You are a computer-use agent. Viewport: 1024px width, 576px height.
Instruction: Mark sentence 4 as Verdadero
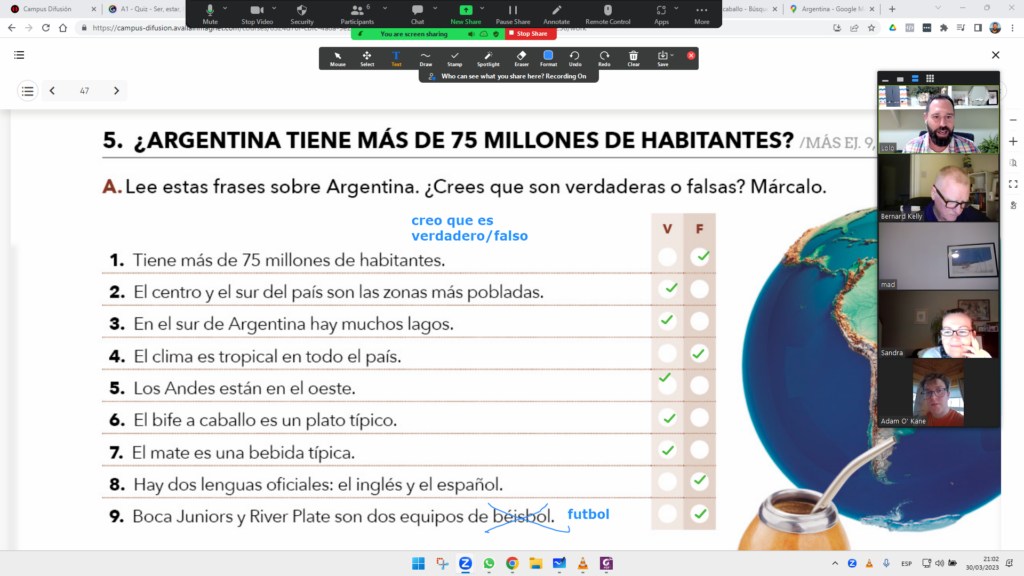667,353
